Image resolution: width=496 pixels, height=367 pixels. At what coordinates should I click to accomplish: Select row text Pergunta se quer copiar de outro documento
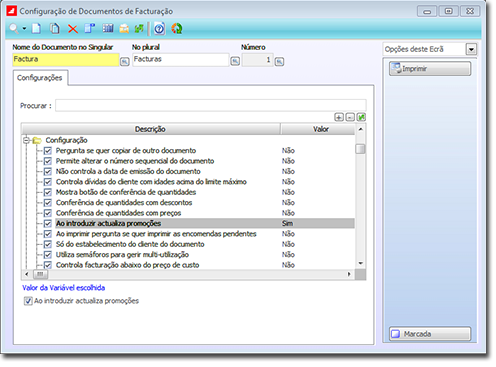126,151
